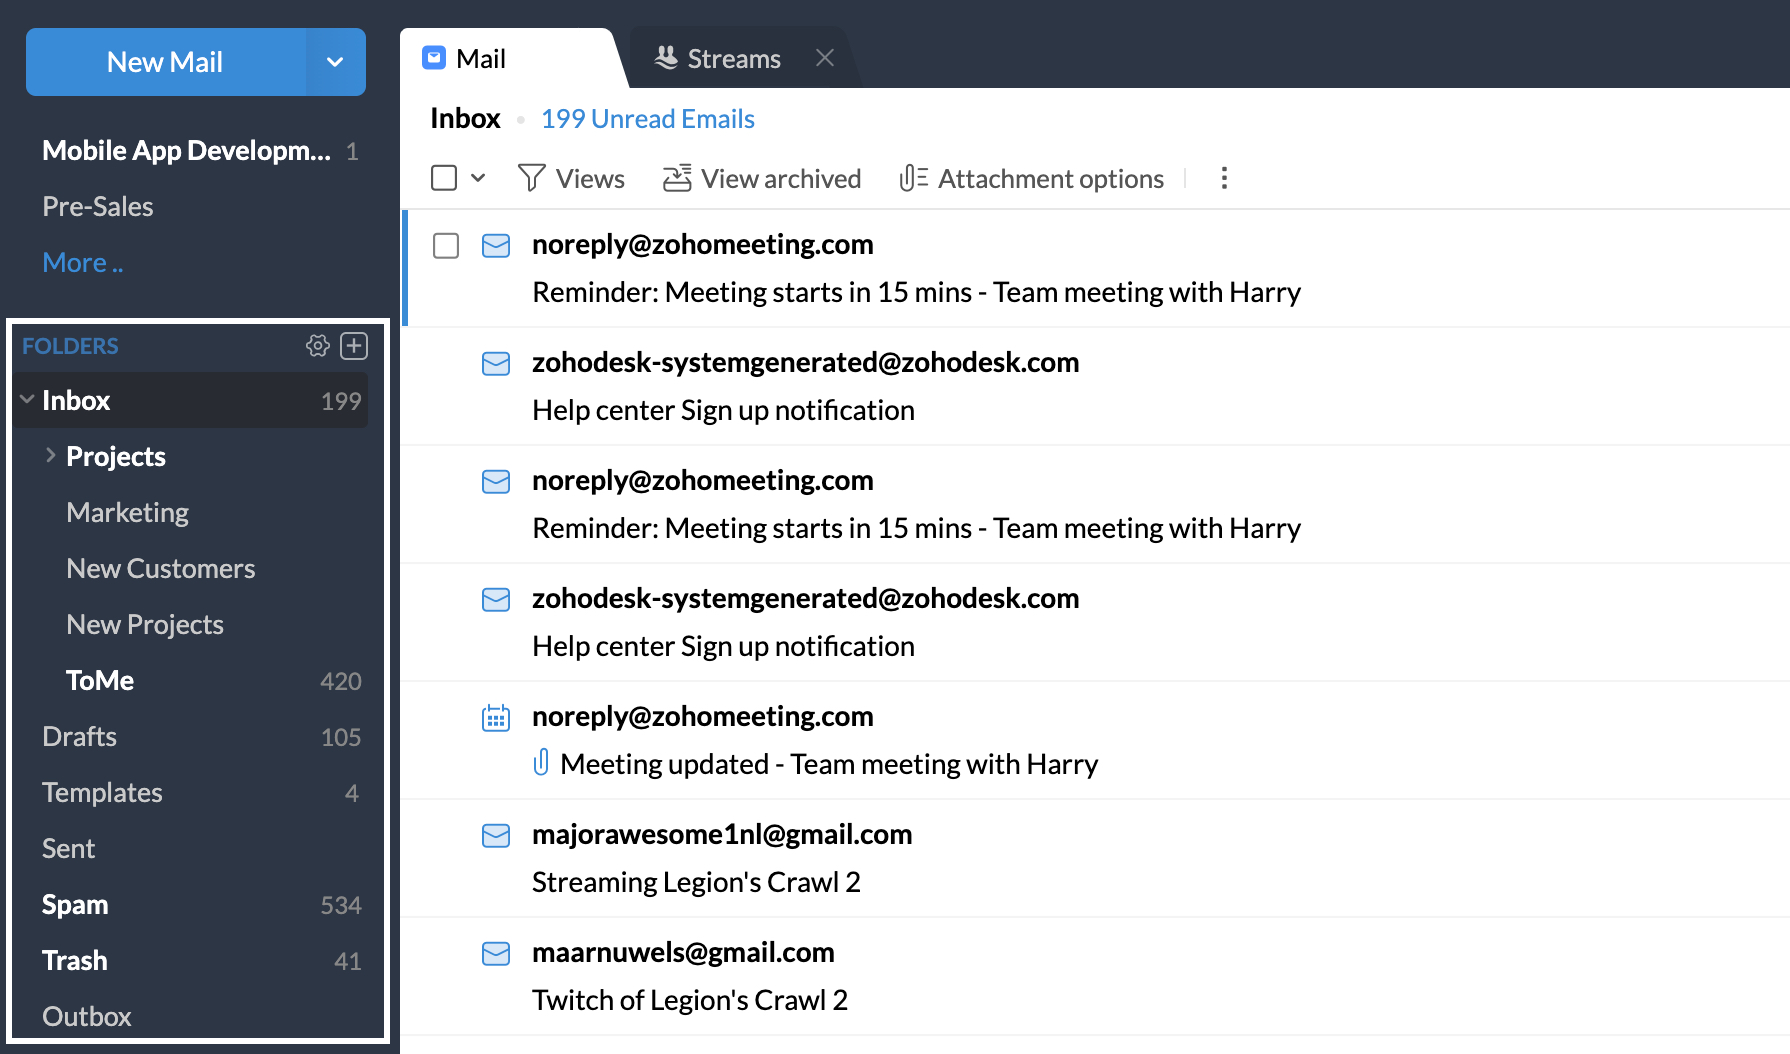This screenshot has width=1790, height=1054.
Task: Collapse the Inbox folder tree
Action: 27,399
